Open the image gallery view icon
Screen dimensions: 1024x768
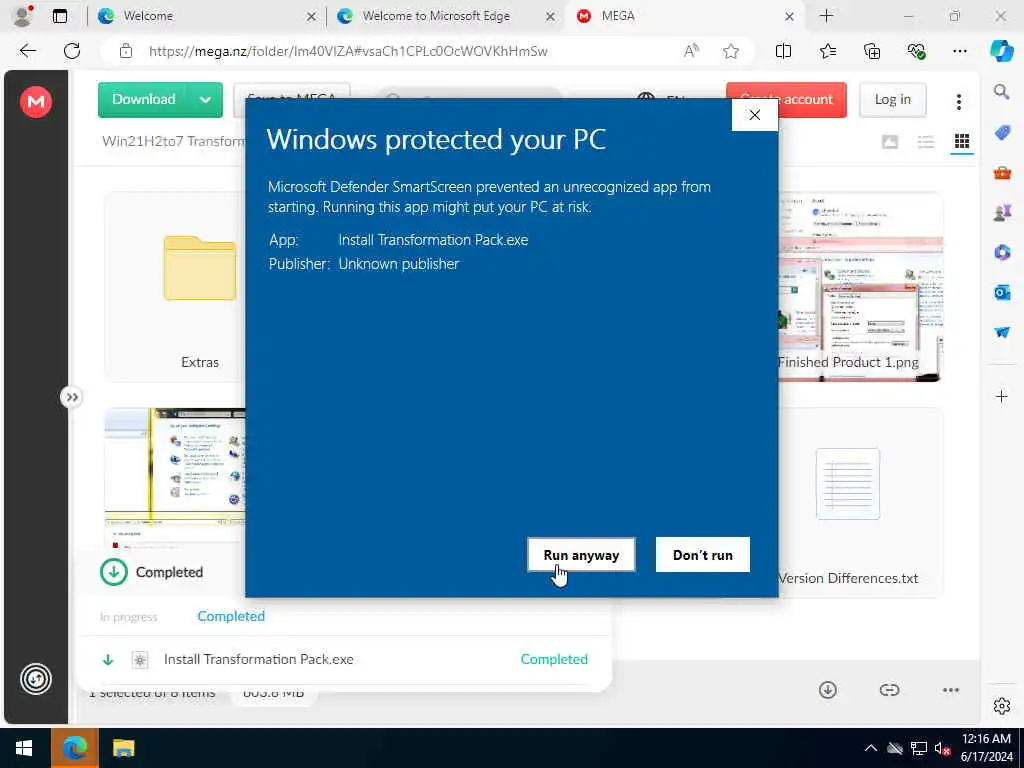(x=889, y=142)
